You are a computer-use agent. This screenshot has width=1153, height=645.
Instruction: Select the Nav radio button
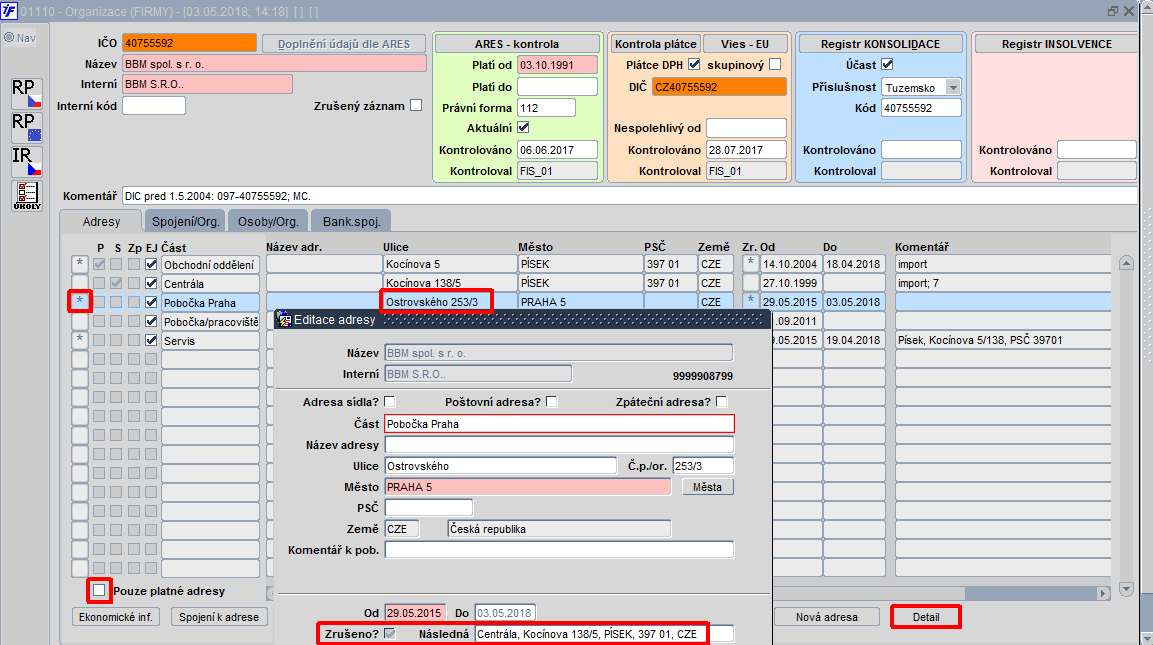click(9, 38)
